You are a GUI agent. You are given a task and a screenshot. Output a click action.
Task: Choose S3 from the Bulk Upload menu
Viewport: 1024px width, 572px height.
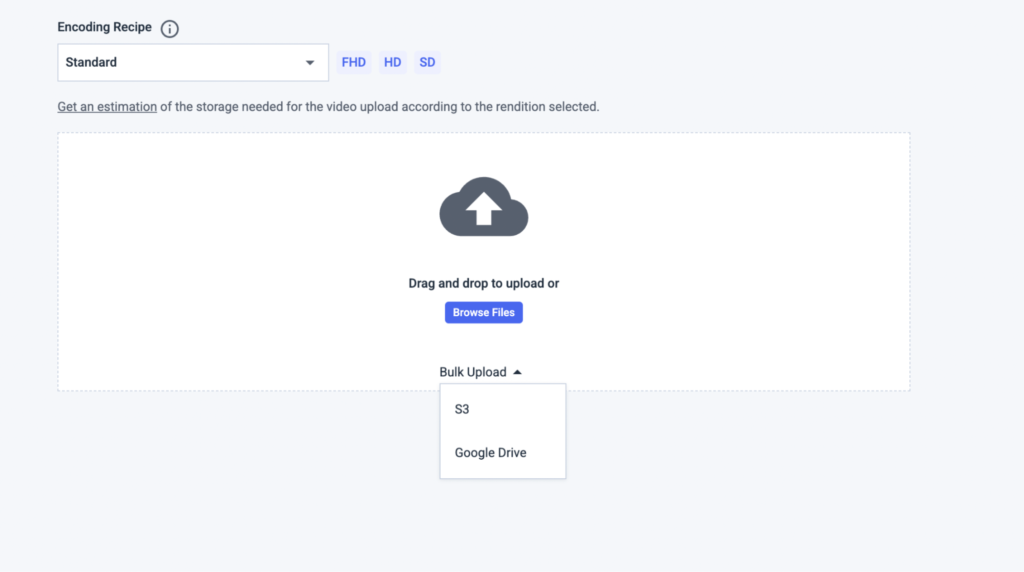[462, 410]
